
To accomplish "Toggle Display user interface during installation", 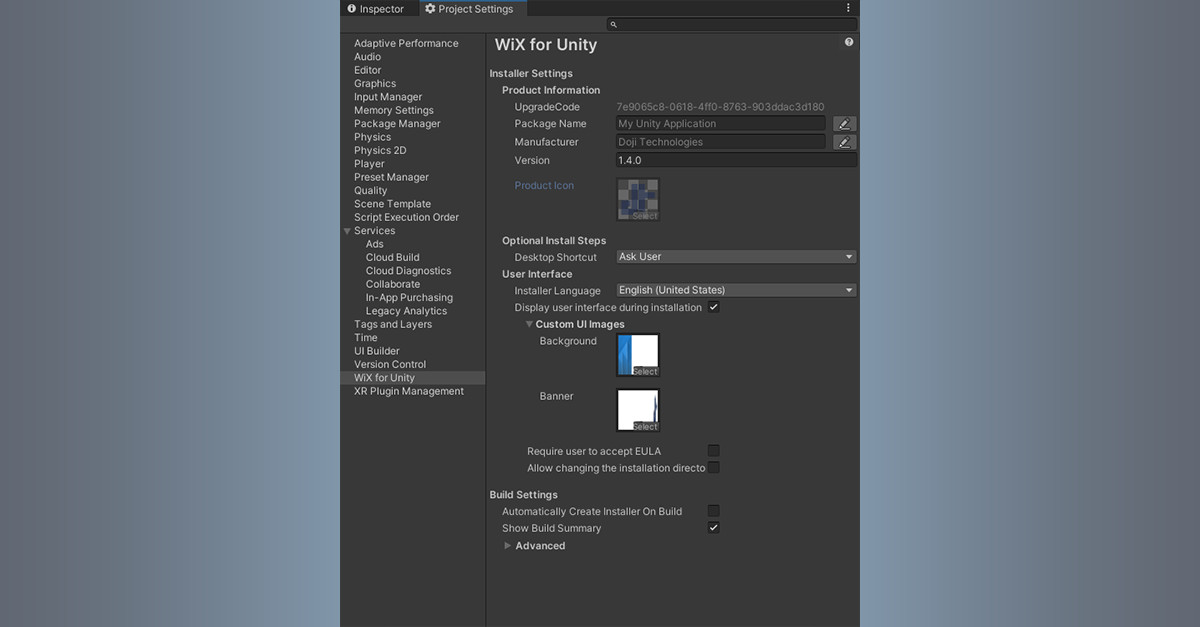I will pos(714,307).
